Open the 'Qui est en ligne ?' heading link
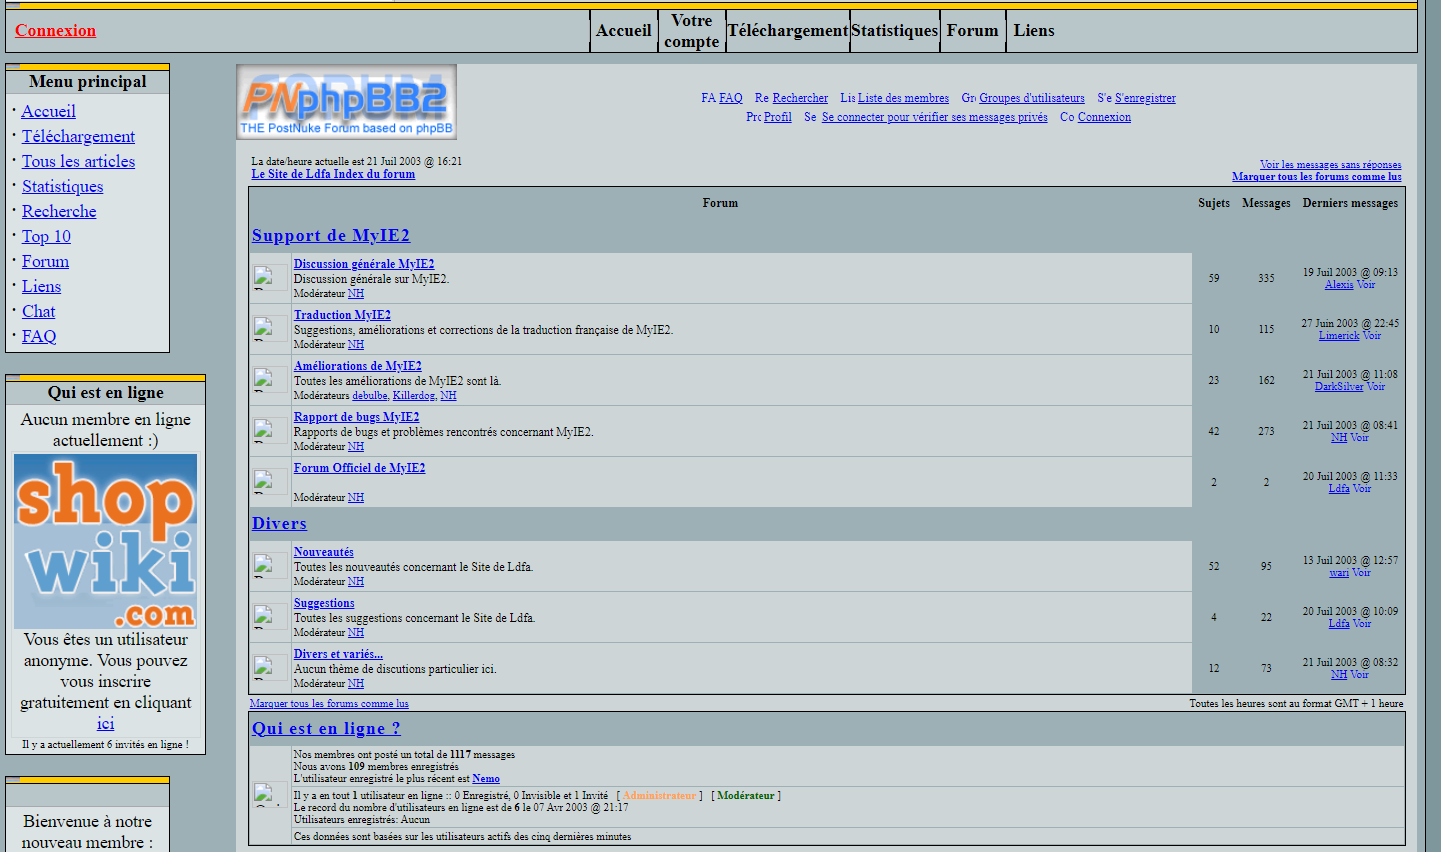1441x852 pixels. pyautogui.click(x=326, y=729)
